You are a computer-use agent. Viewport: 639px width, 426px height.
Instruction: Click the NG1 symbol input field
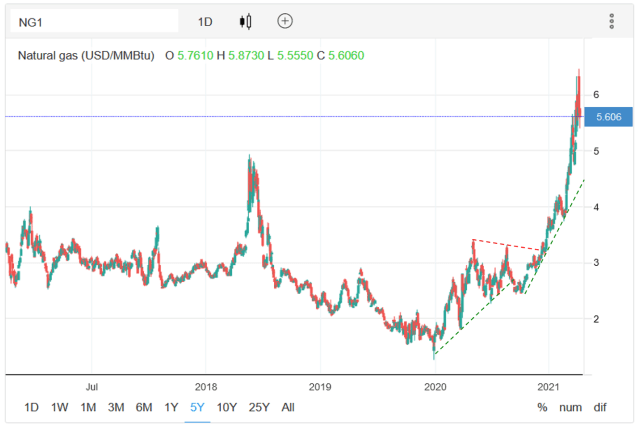coord(94,21)
